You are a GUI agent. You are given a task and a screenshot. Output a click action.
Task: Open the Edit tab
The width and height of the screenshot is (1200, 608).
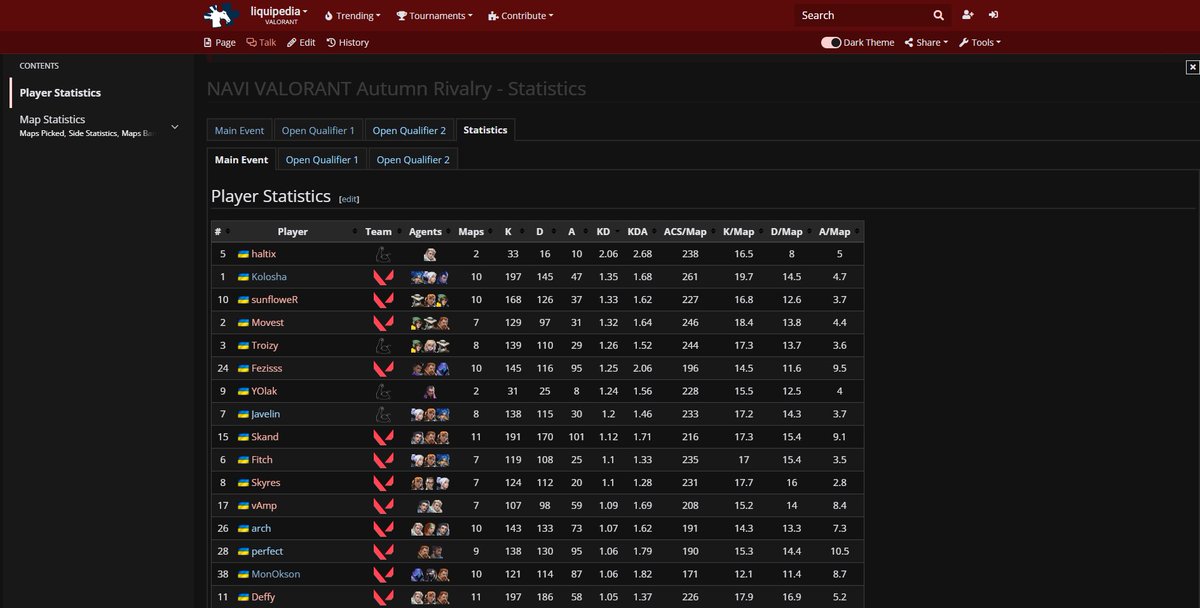[x=301, y=43]
